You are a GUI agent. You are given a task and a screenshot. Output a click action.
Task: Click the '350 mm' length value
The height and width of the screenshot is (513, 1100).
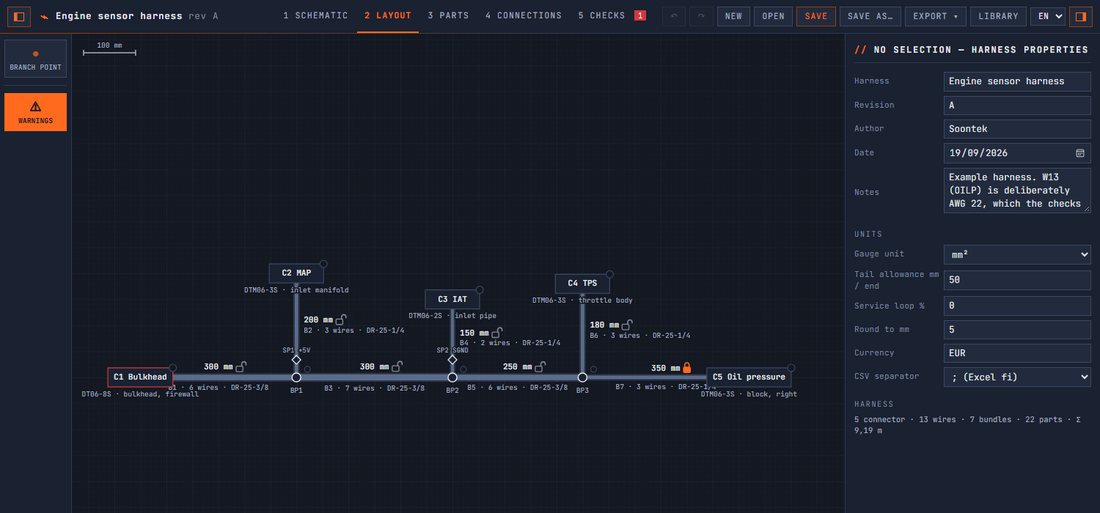click(665, 368)
